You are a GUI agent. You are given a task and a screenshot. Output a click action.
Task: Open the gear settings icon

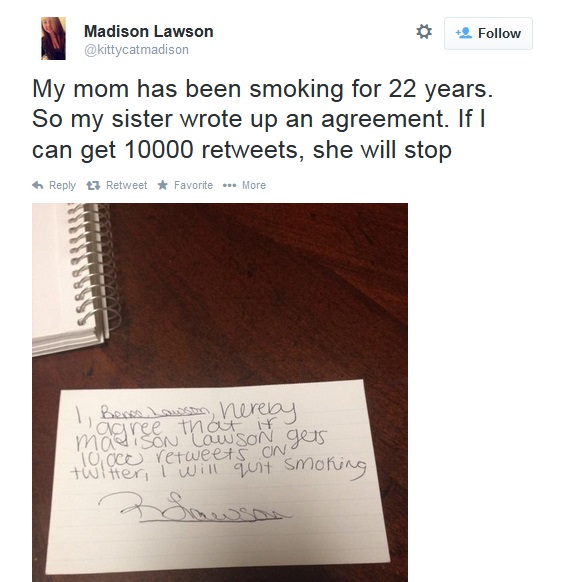(424, 32)
